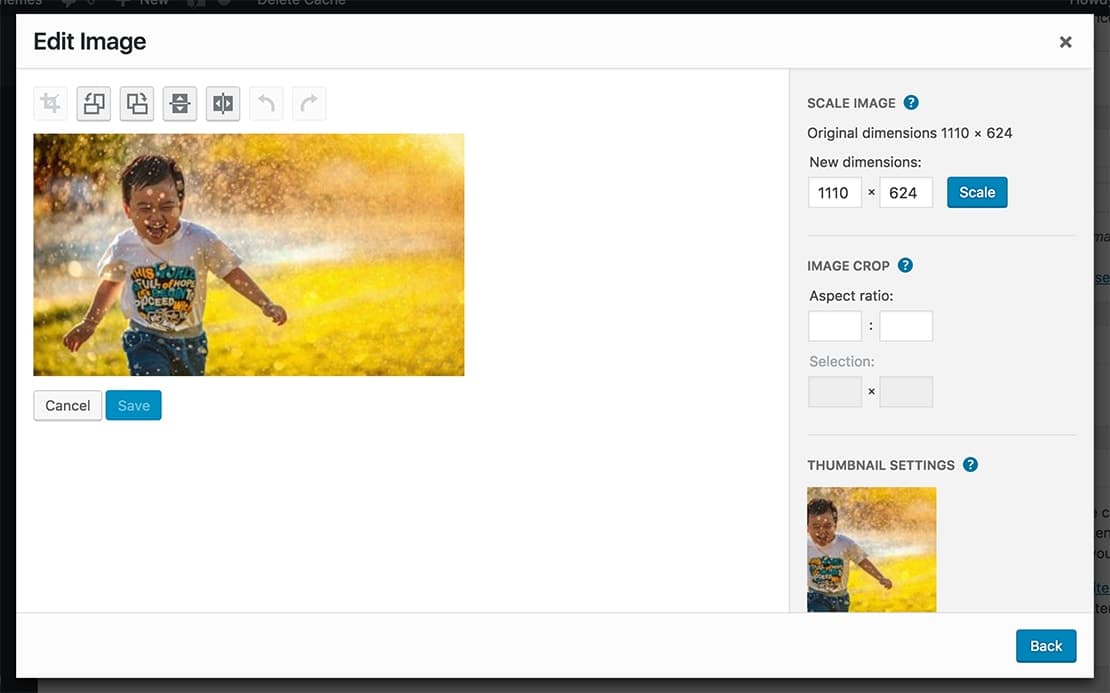Save the edited image
Image resolution: width=1110 pixels, height=693 pixels.
[134, 406]
